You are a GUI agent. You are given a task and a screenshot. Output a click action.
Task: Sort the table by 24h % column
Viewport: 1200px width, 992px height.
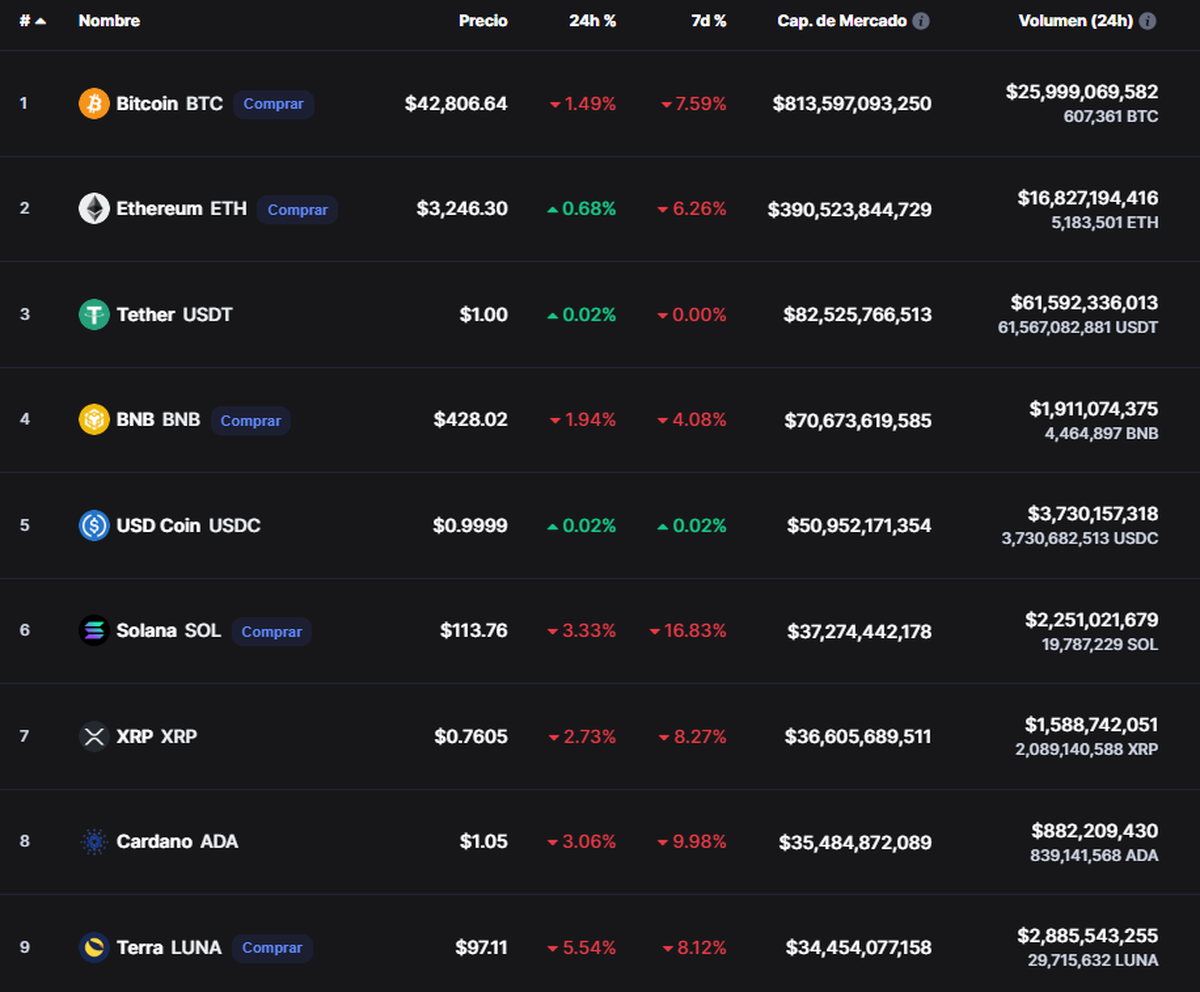click(x=592, y=20)
